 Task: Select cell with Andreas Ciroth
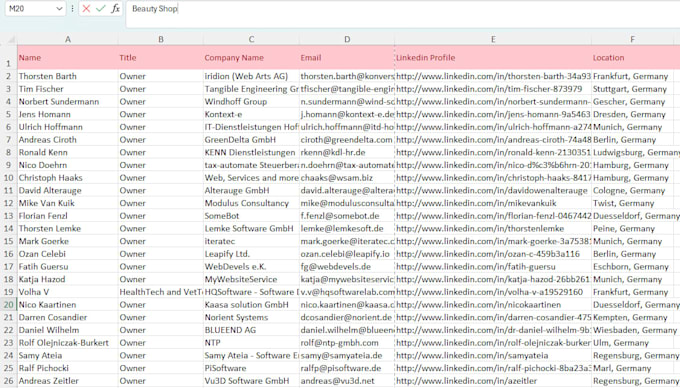point(68,140)
